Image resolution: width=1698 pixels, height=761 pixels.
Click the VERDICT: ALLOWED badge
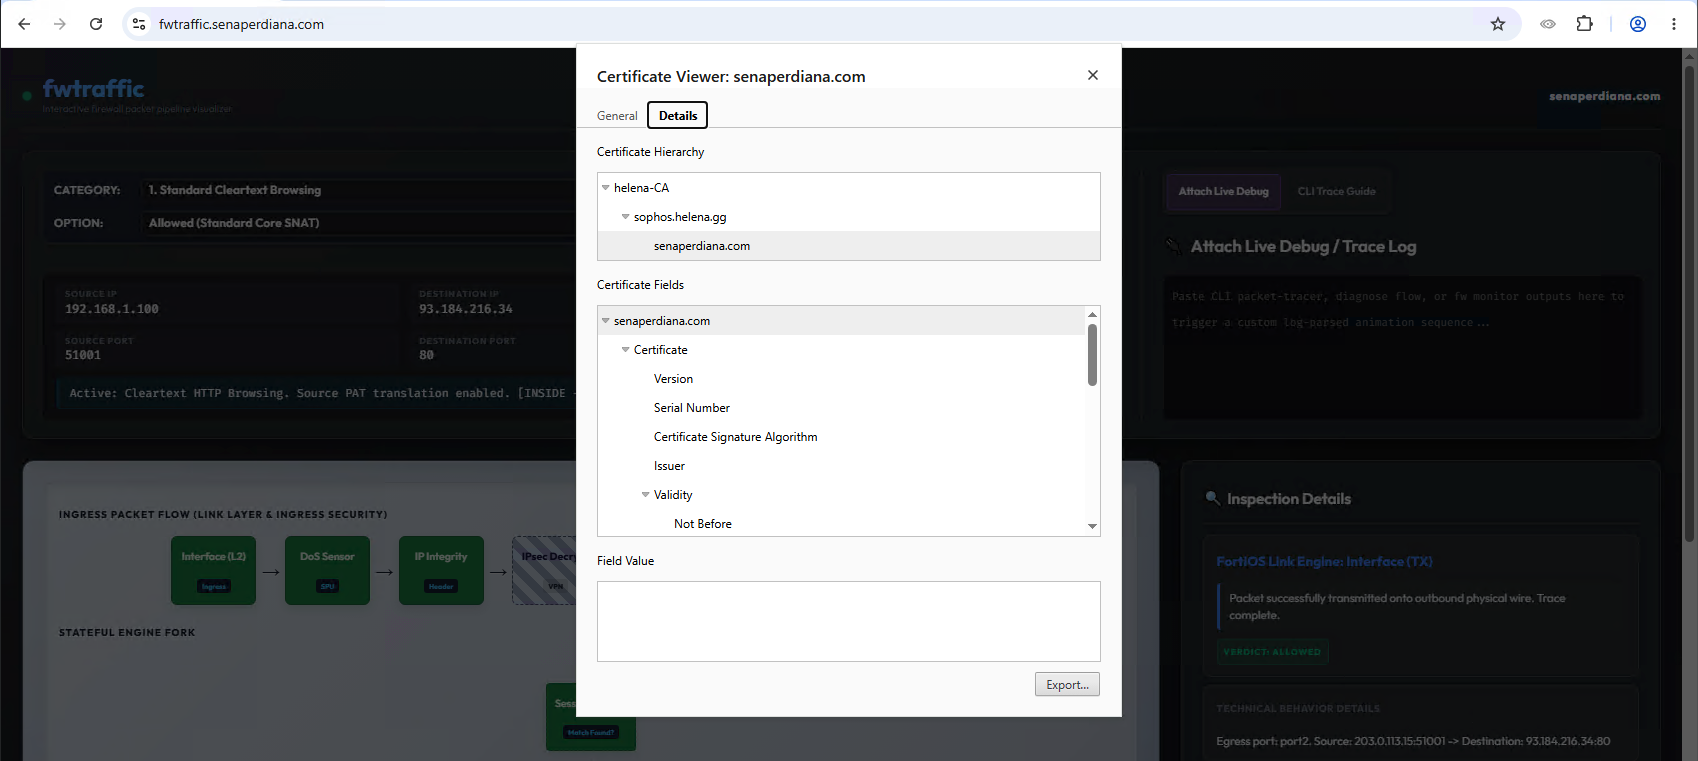point(1272,652)
